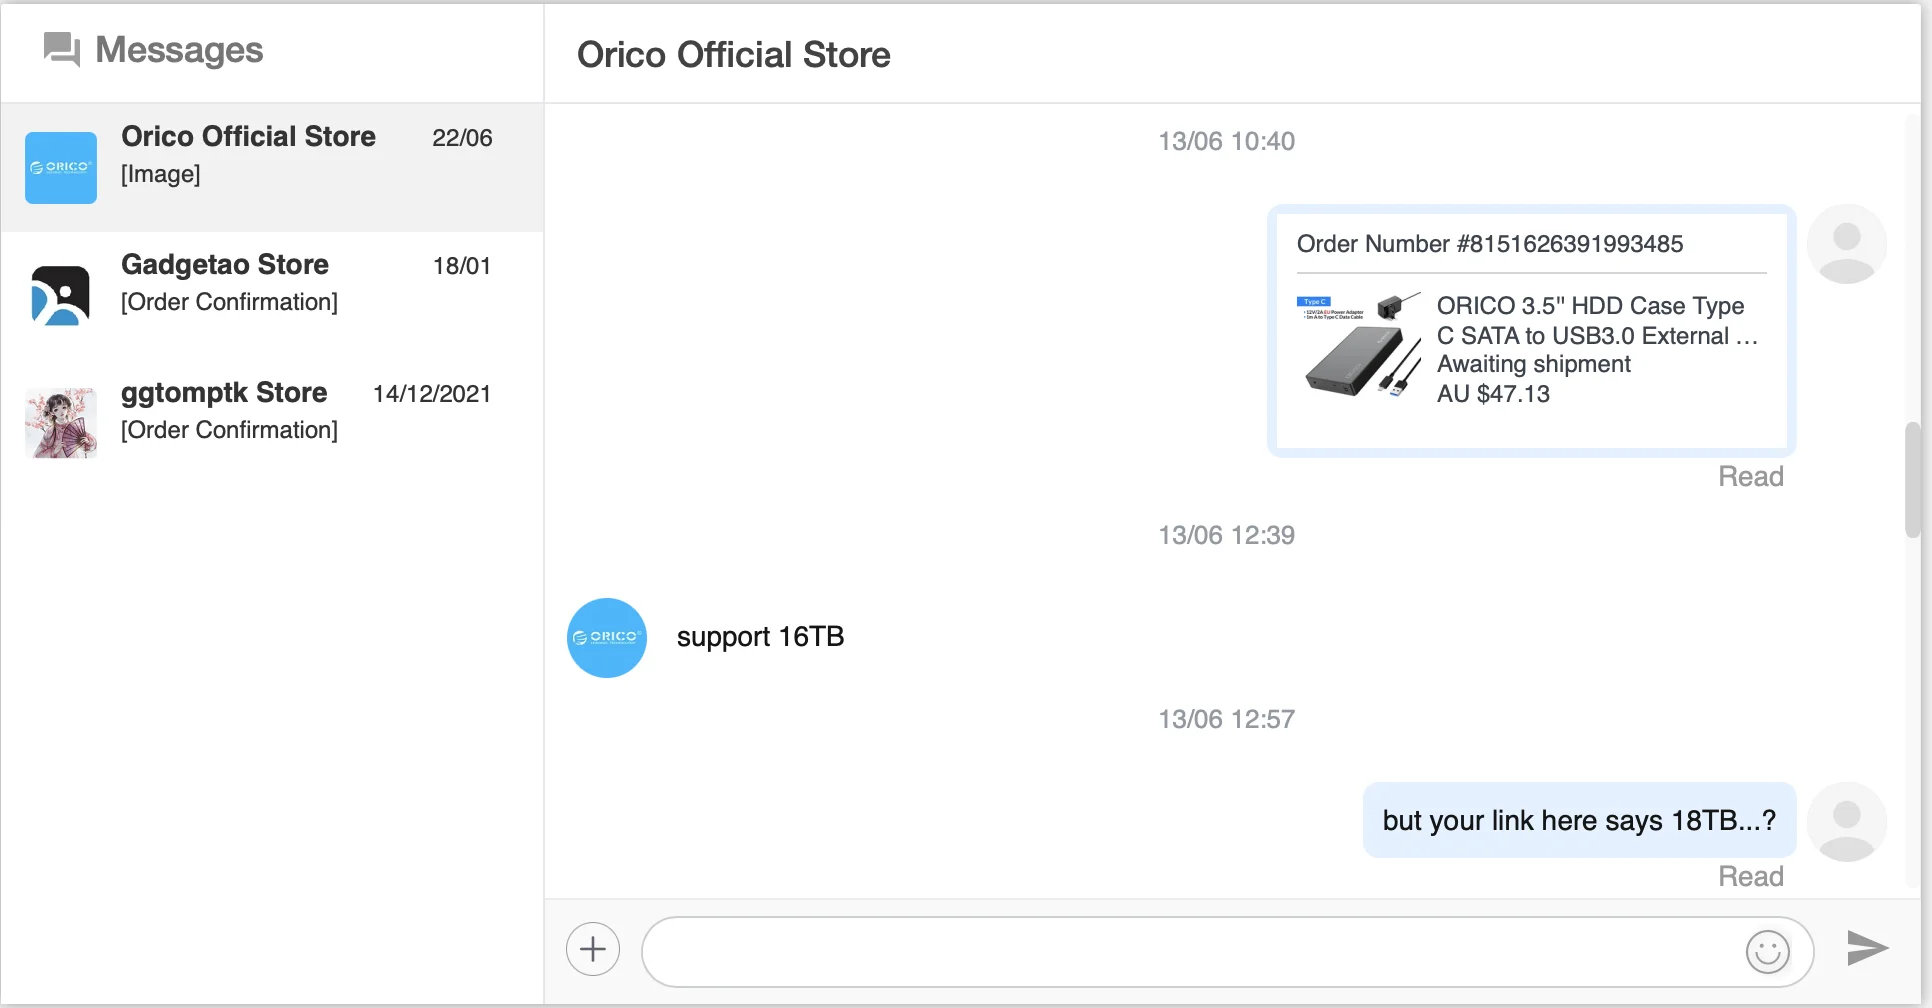Viewport: 1932px width, 1008px height.
Task: Click Orico avatar beside "support 16TB" message
Action: coord(607,638)
